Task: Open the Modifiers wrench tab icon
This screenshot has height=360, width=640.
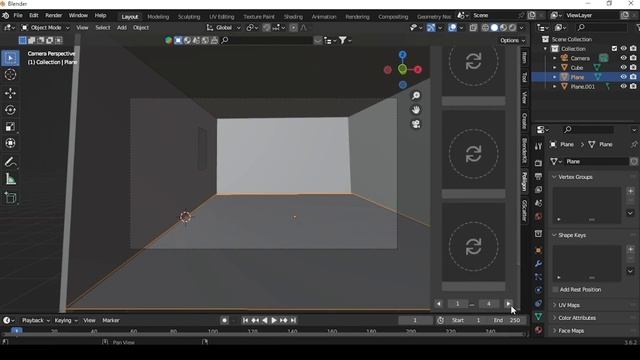Action: [538, 264]
